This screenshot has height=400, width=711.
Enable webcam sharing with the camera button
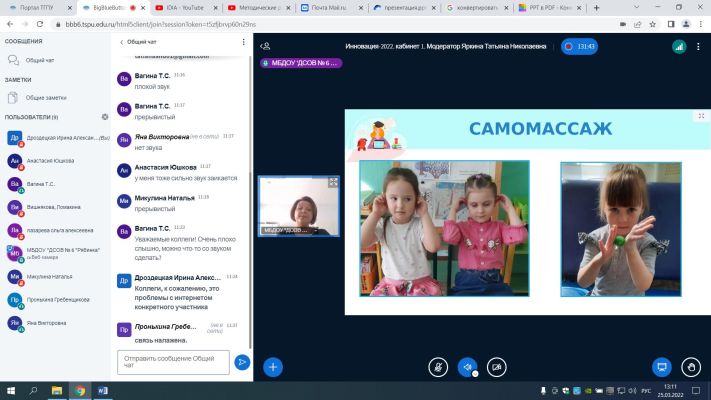(497, 367)
